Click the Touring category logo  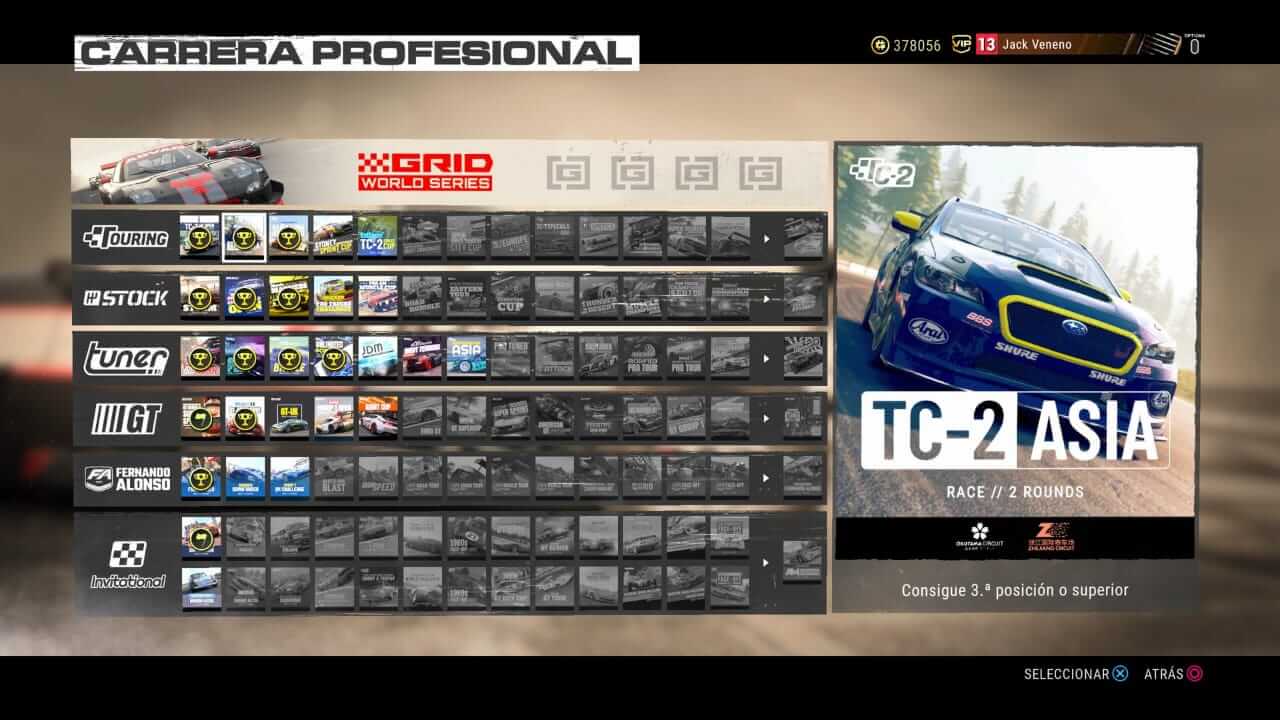(125, 238)
